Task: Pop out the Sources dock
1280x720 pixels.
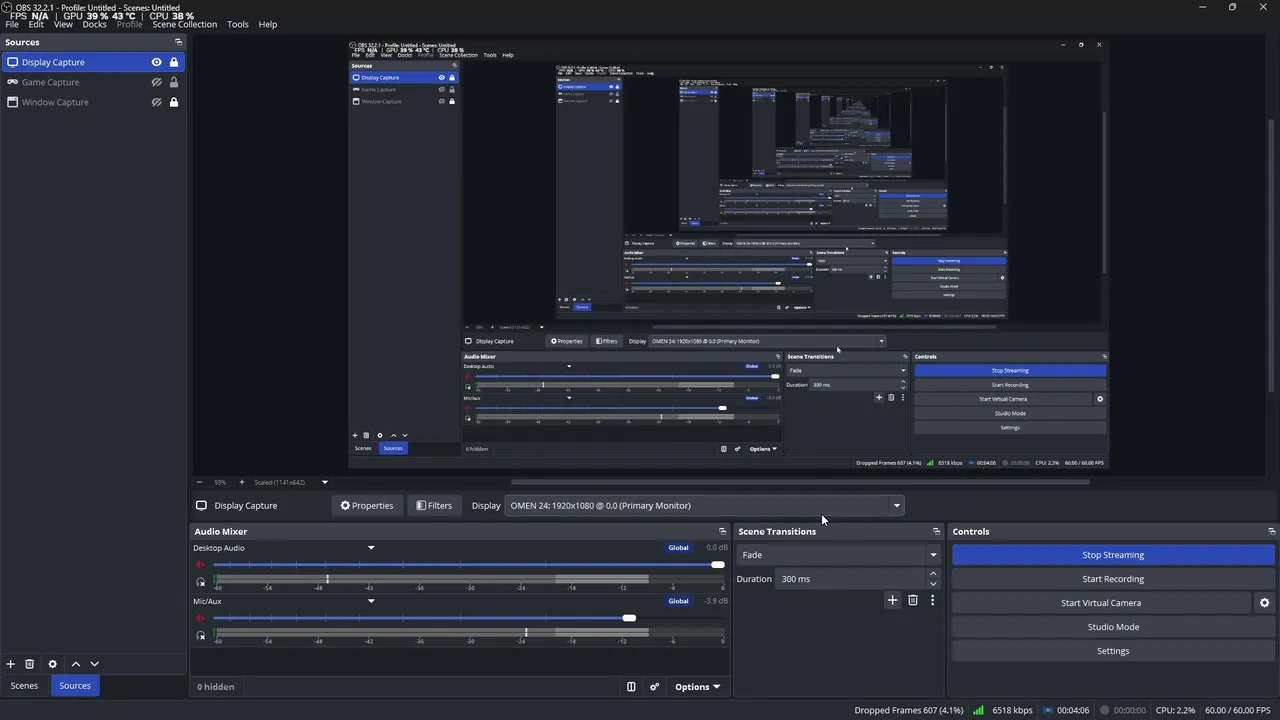Action: click(x=178, y=42)
